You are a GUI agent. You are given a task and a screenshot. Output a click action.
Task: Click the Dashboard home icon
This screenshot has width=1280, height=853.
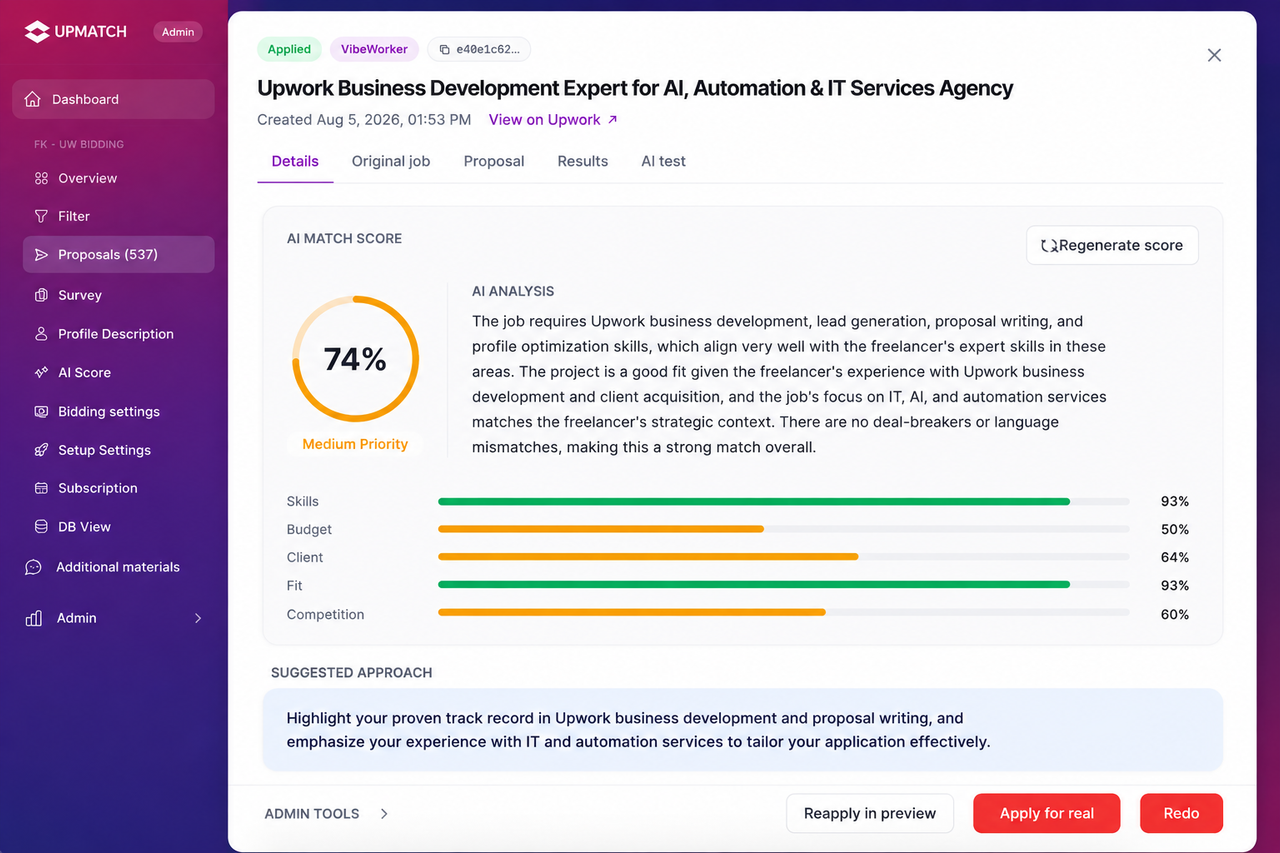(x=33, y=99)
